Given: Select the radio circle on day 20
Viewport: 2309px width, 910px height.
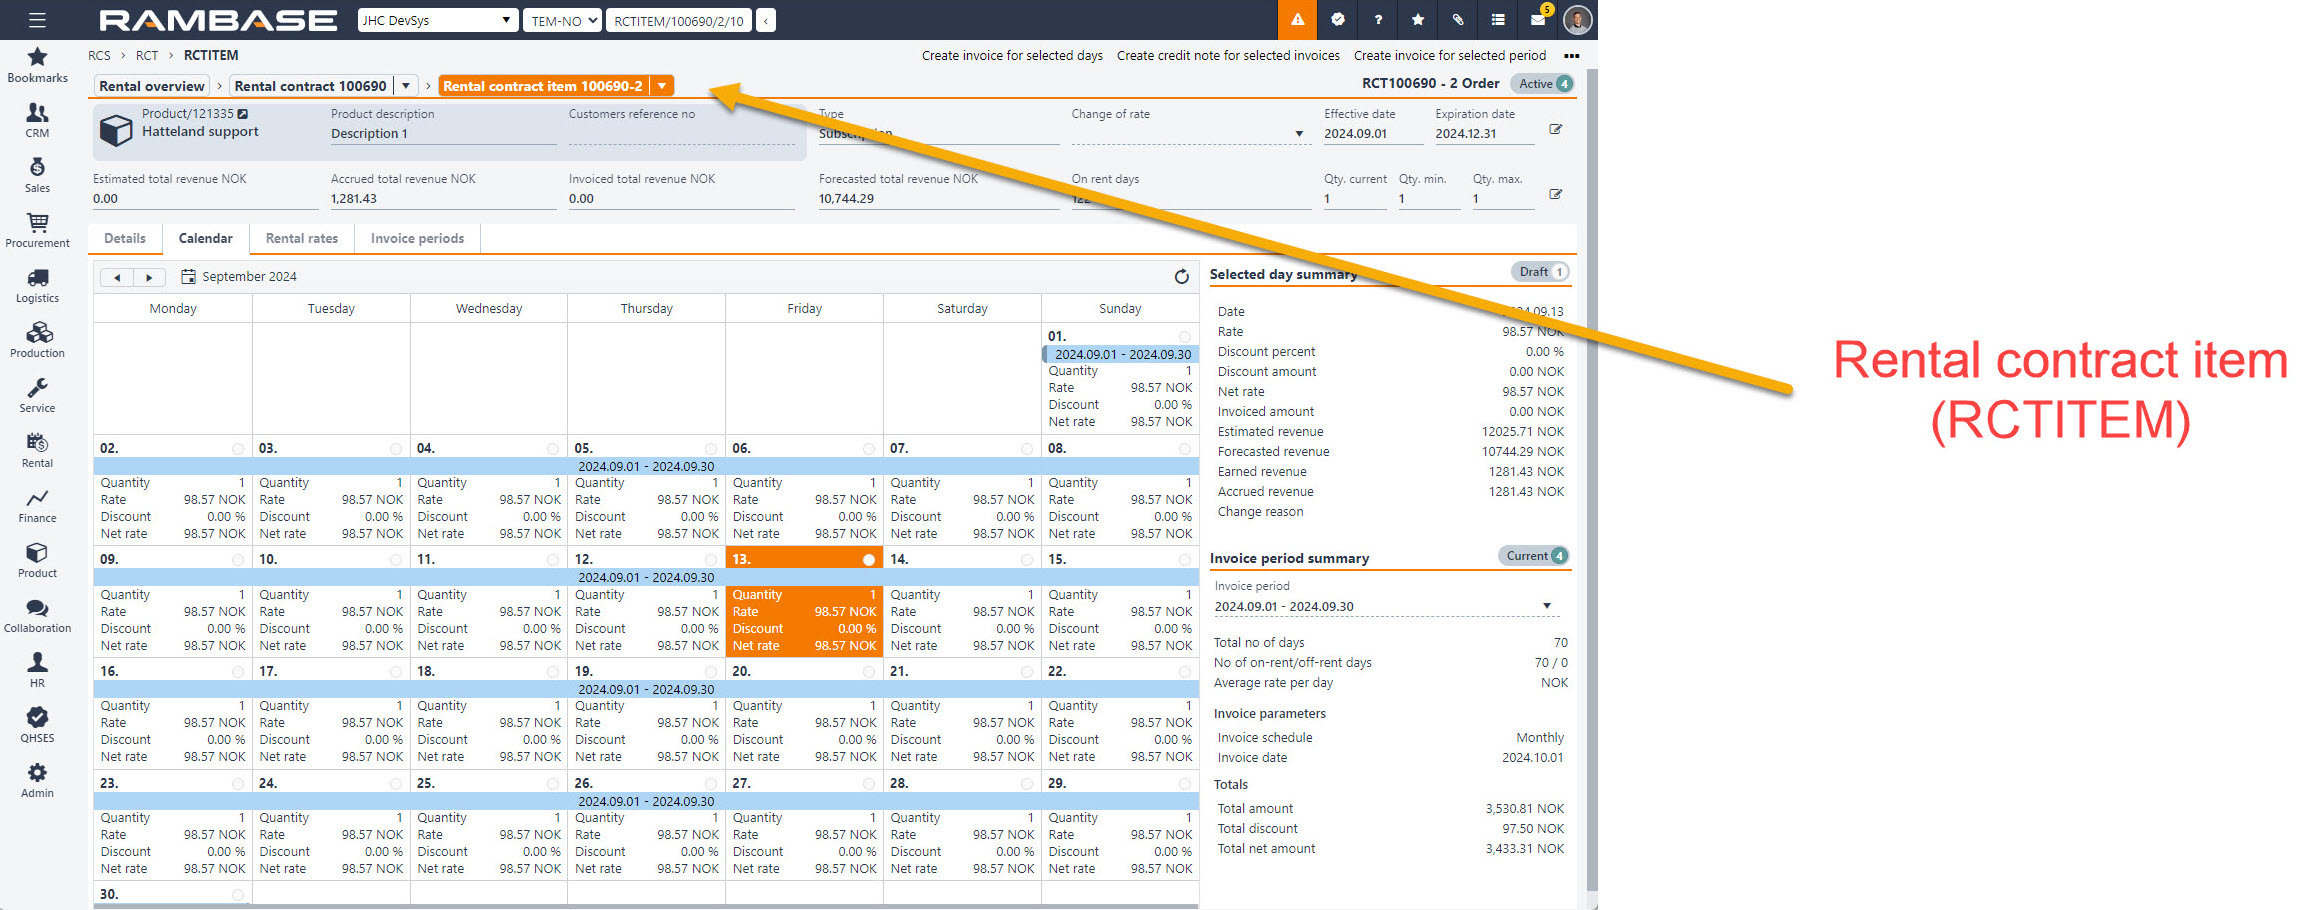Looking at the screenshot, I should point(869,672).
